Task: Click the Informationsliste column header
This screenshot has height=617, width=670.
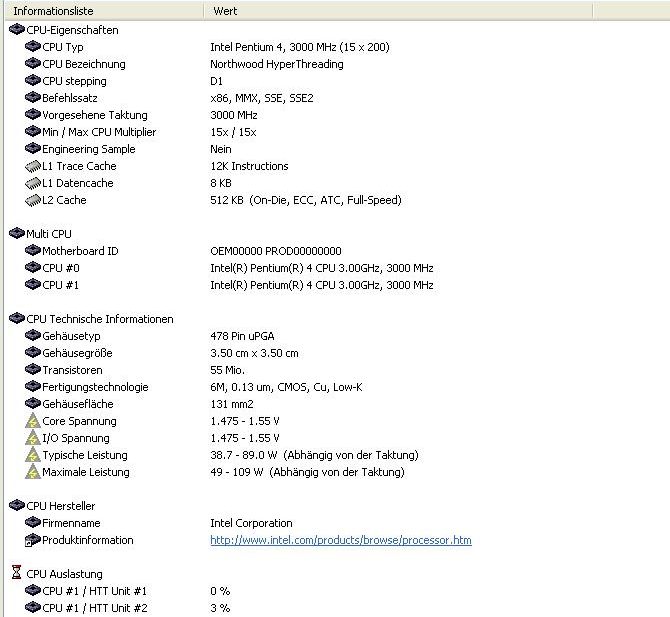Action: [104, 11]
